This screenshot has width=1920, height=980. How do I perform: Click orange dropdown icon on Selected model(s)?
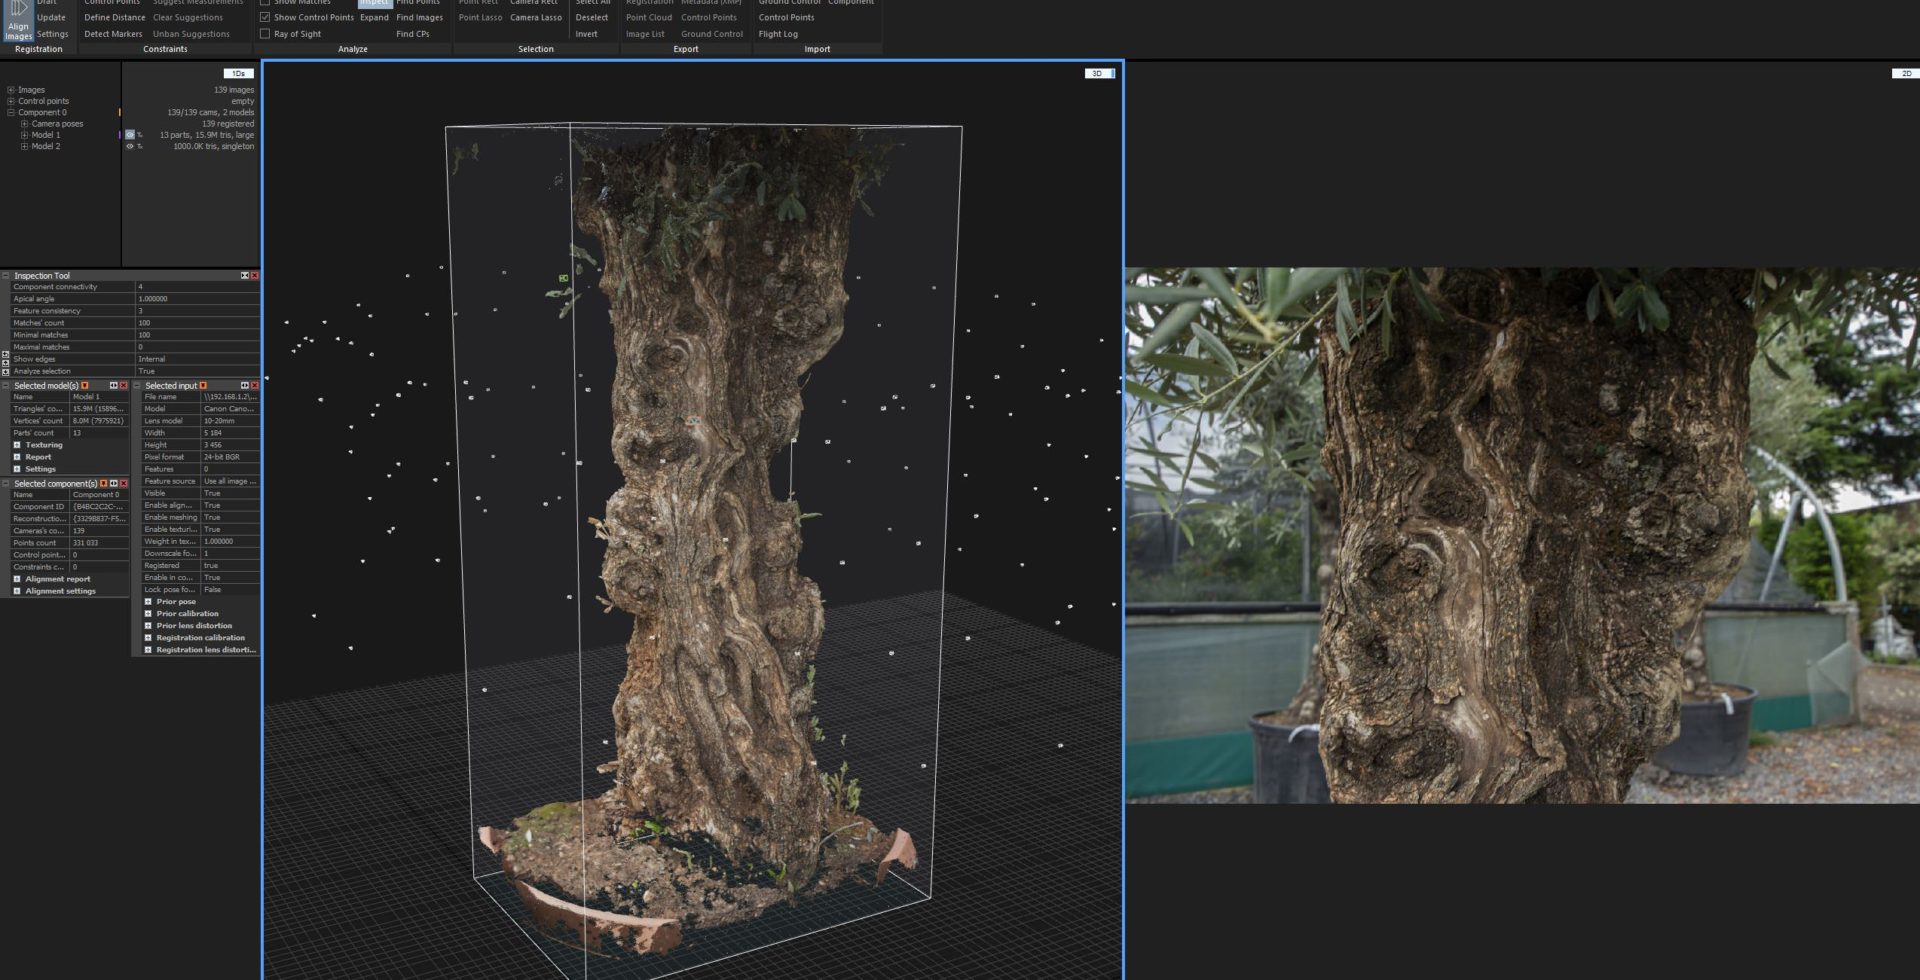pos(85,386)
